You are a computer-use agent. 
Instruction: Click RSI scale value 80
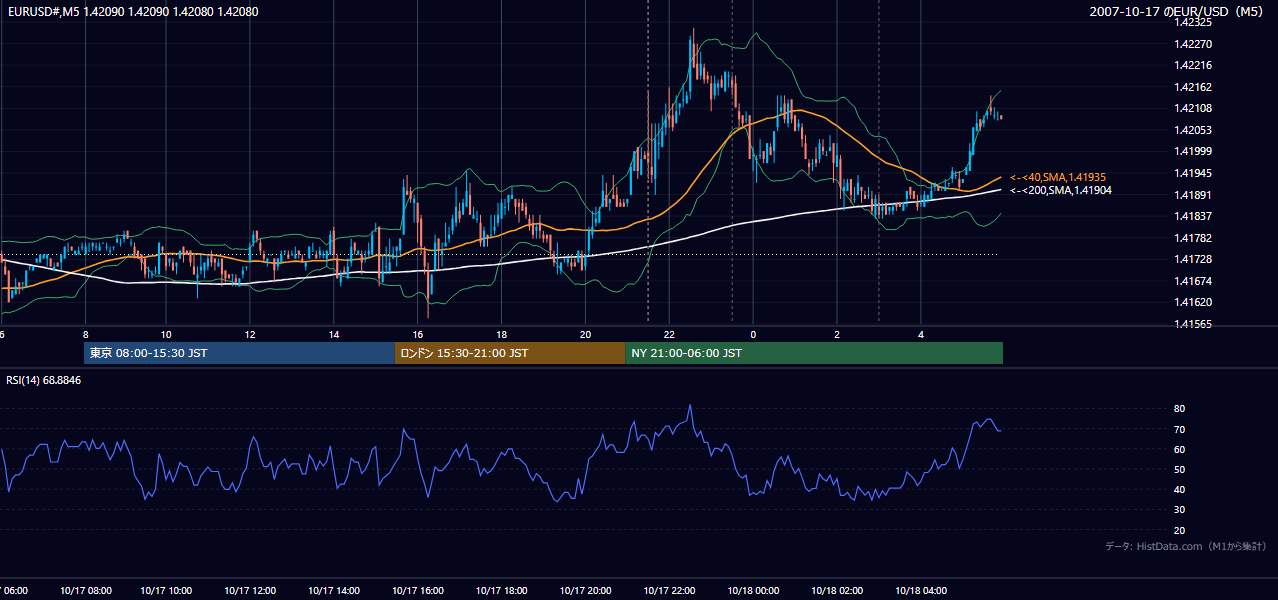1180,409
